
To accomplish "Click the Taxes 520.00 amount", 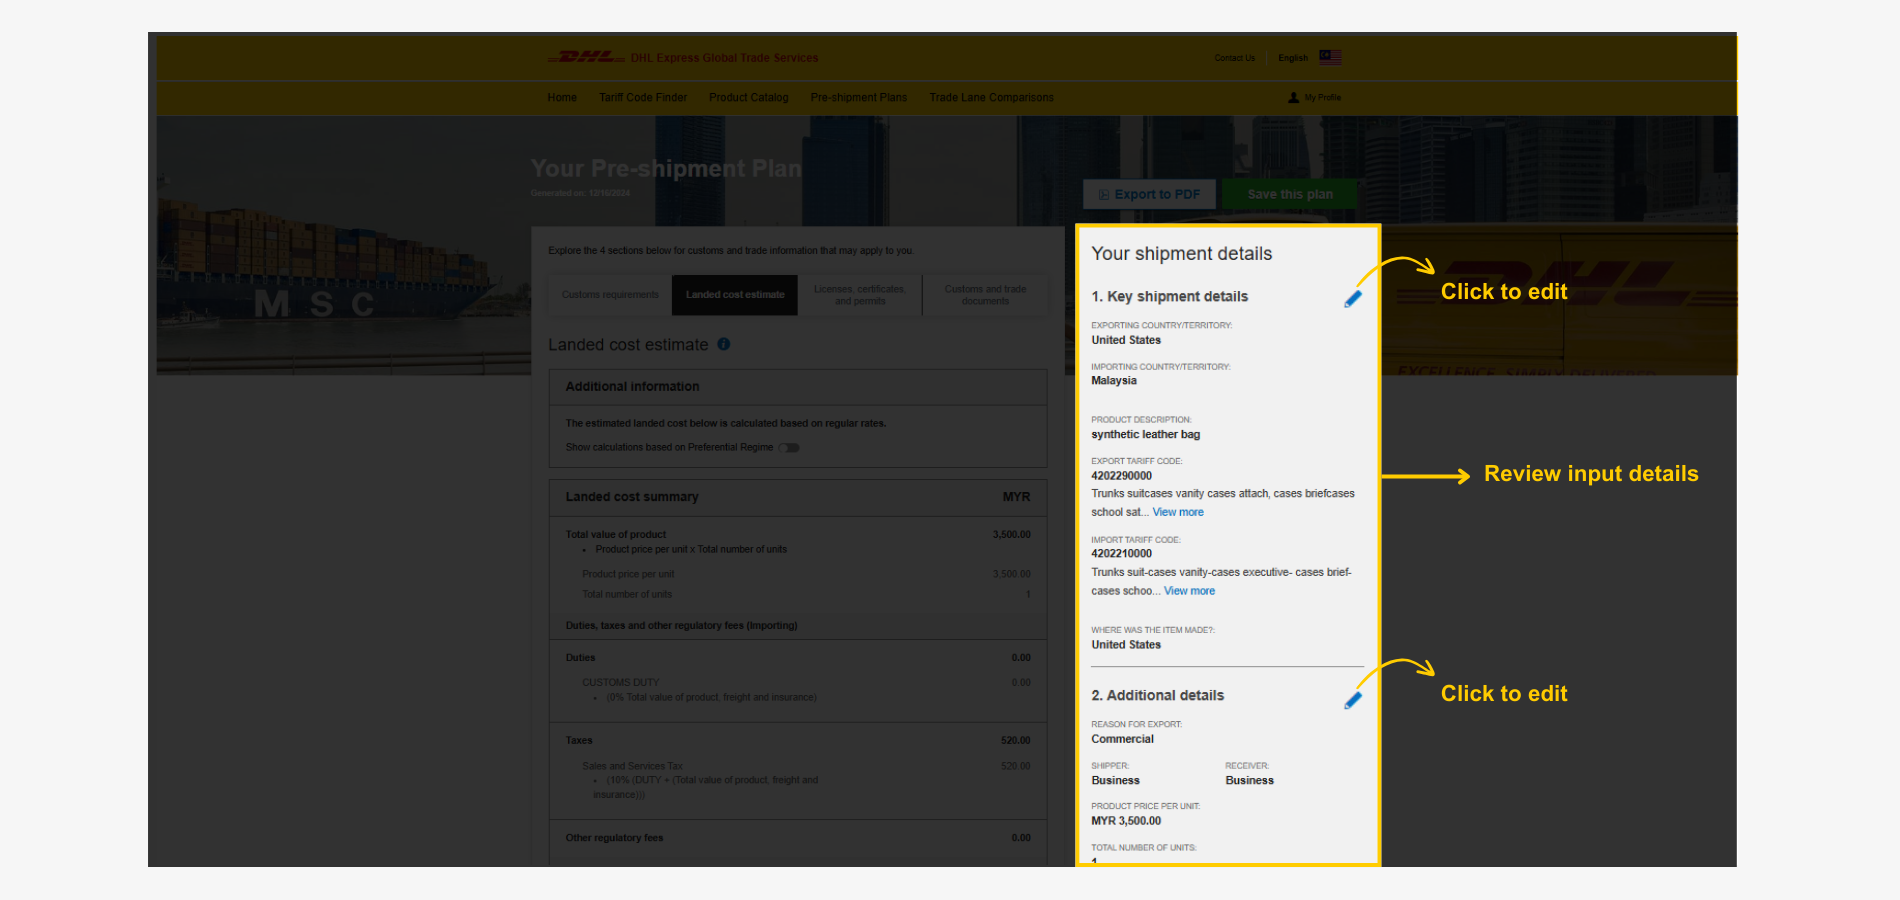I will (x=1015, y=741).
